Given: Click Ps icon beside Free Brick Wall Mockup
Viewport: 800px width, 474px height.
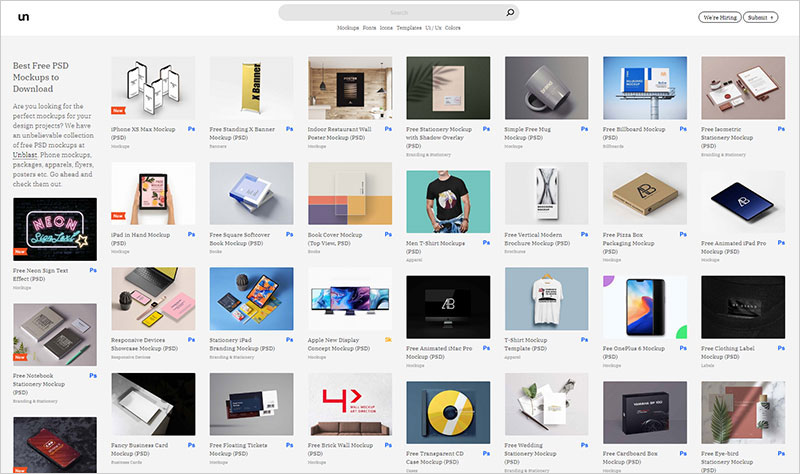Looking at the screenshot, I should (388, 445).
